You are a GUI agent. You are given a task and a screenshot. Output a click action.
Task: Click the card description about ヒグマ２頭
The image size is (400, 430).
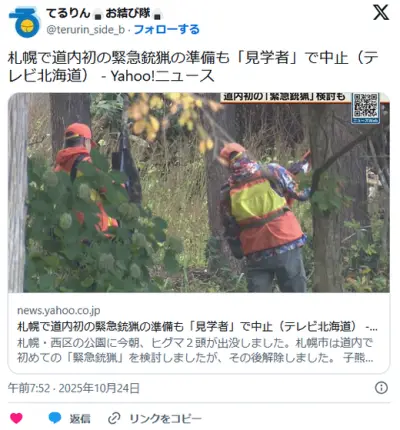(x=195, y=350)
